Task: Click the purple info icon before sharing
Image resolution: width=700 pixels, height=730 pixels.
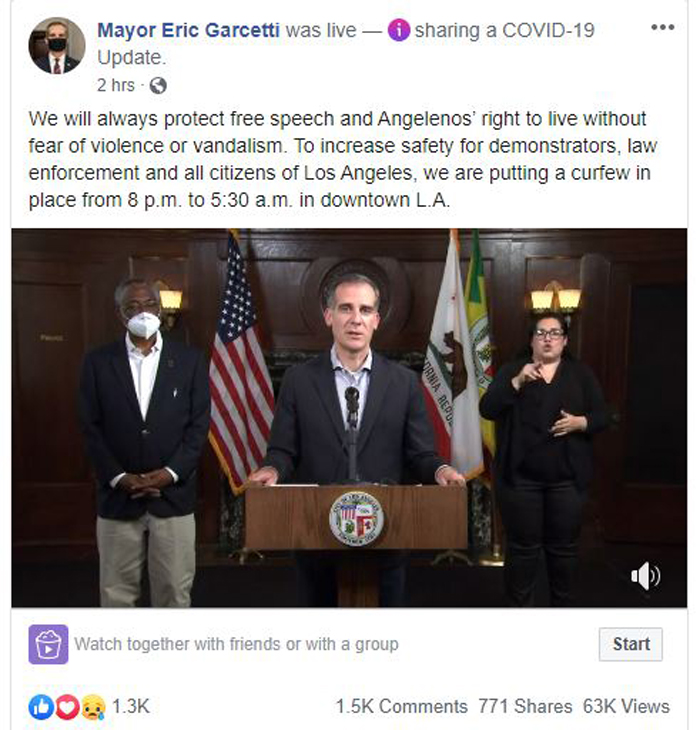Action: click(x=398, y=30)
